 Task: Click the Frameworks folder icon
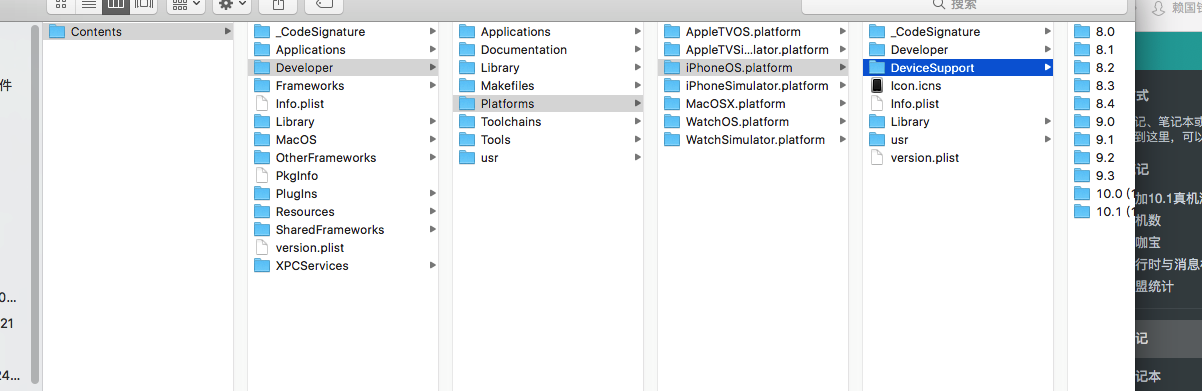coord(262,86)
